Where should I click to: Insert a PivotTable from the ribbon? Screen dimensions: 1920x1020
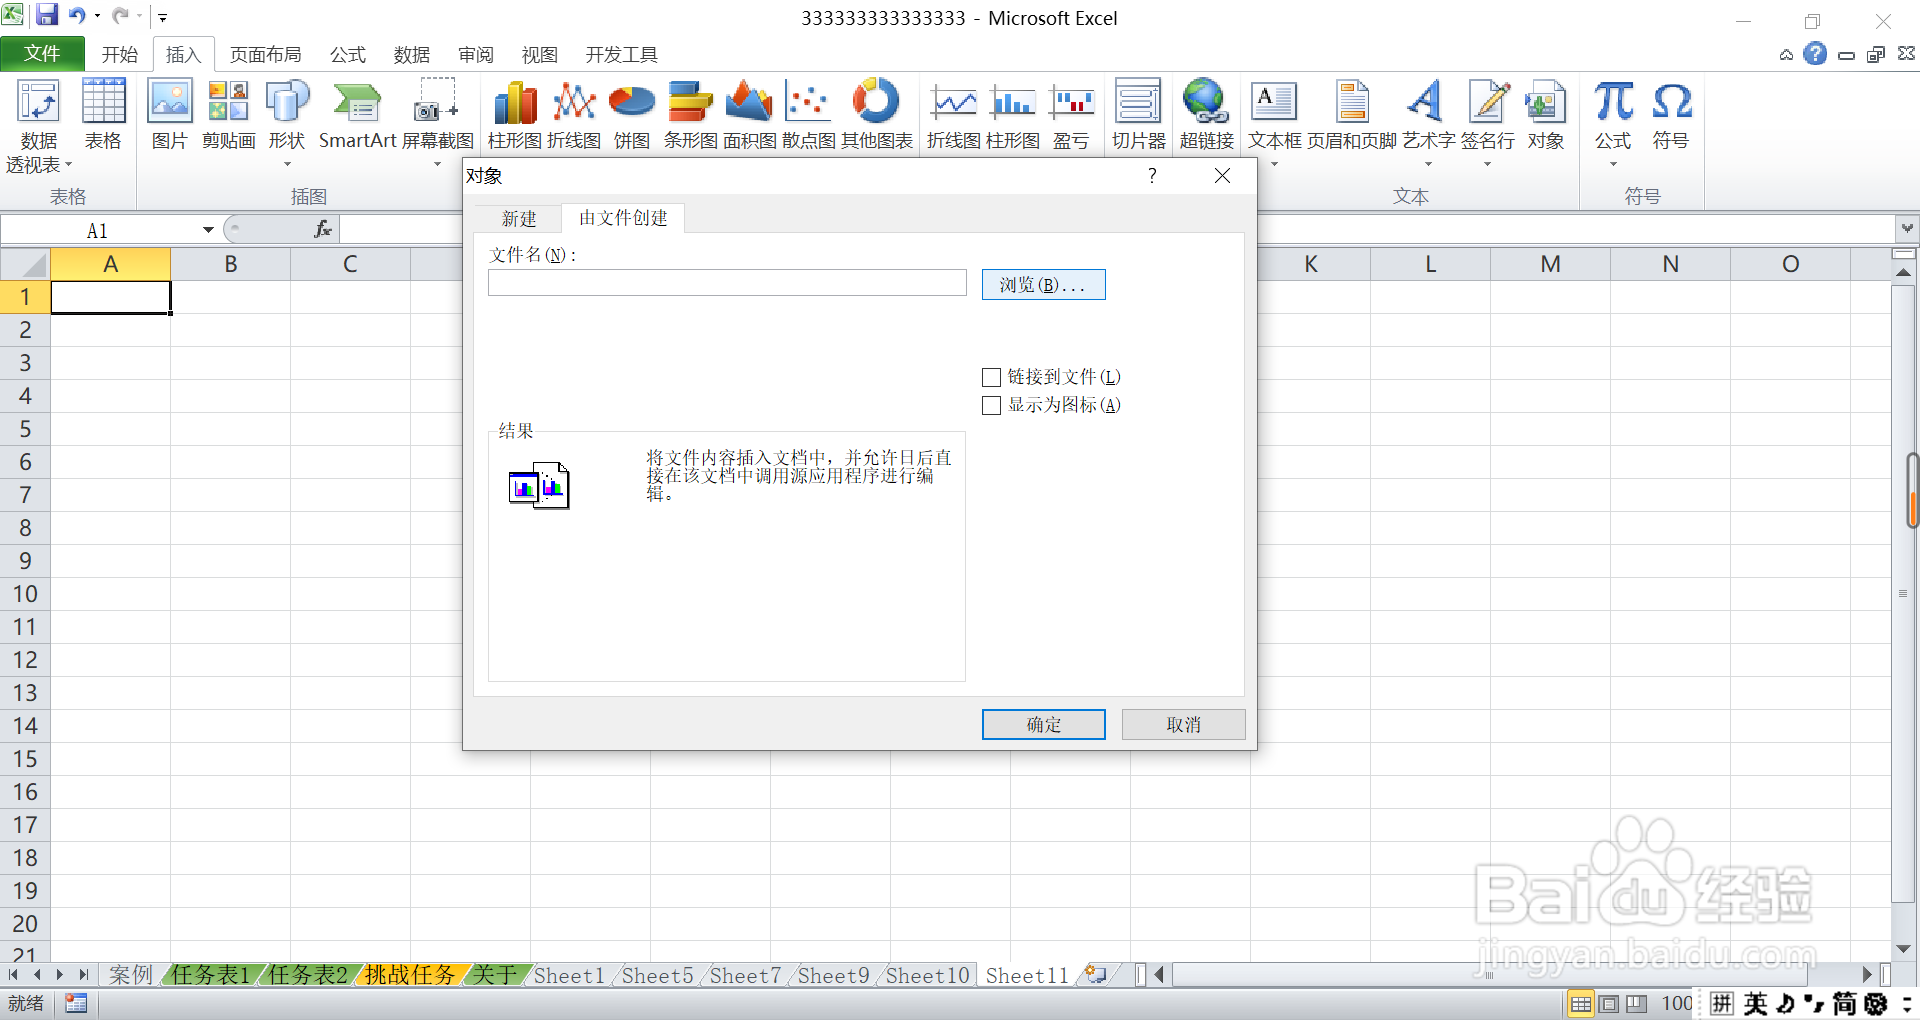39,126
